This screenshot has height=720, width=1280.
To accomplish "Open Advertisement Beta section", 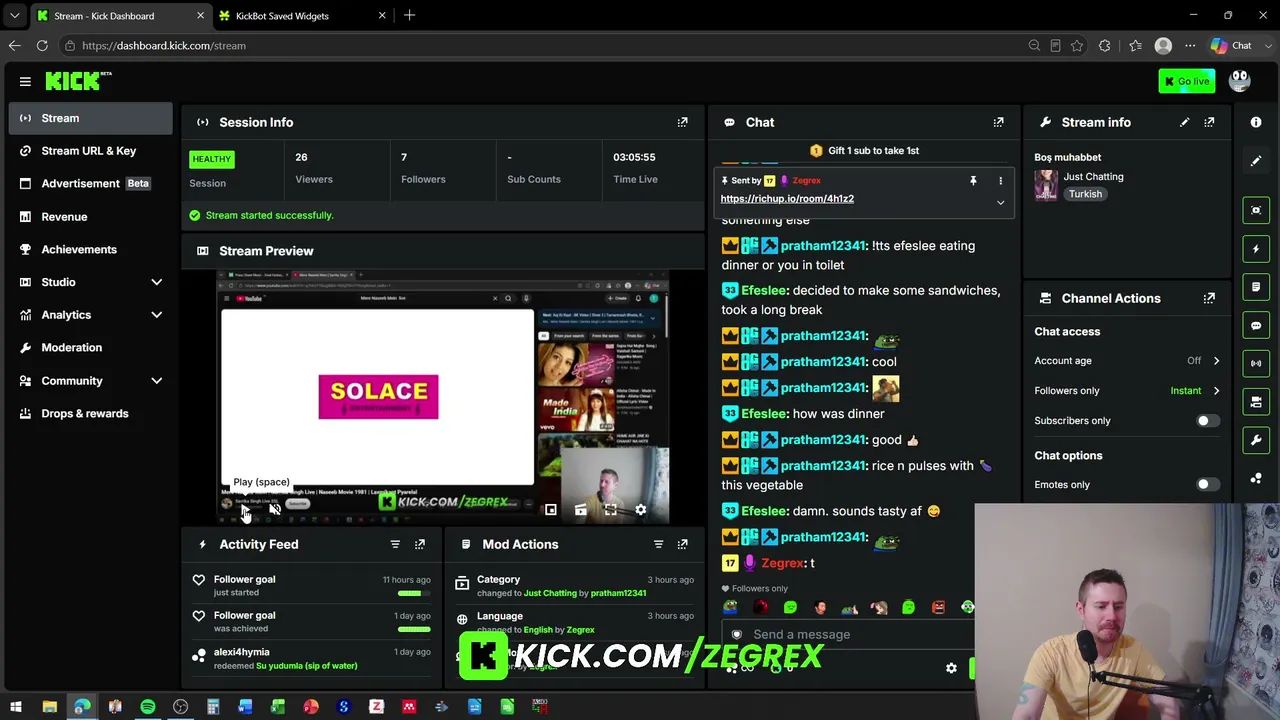I will tap(91, 184).
